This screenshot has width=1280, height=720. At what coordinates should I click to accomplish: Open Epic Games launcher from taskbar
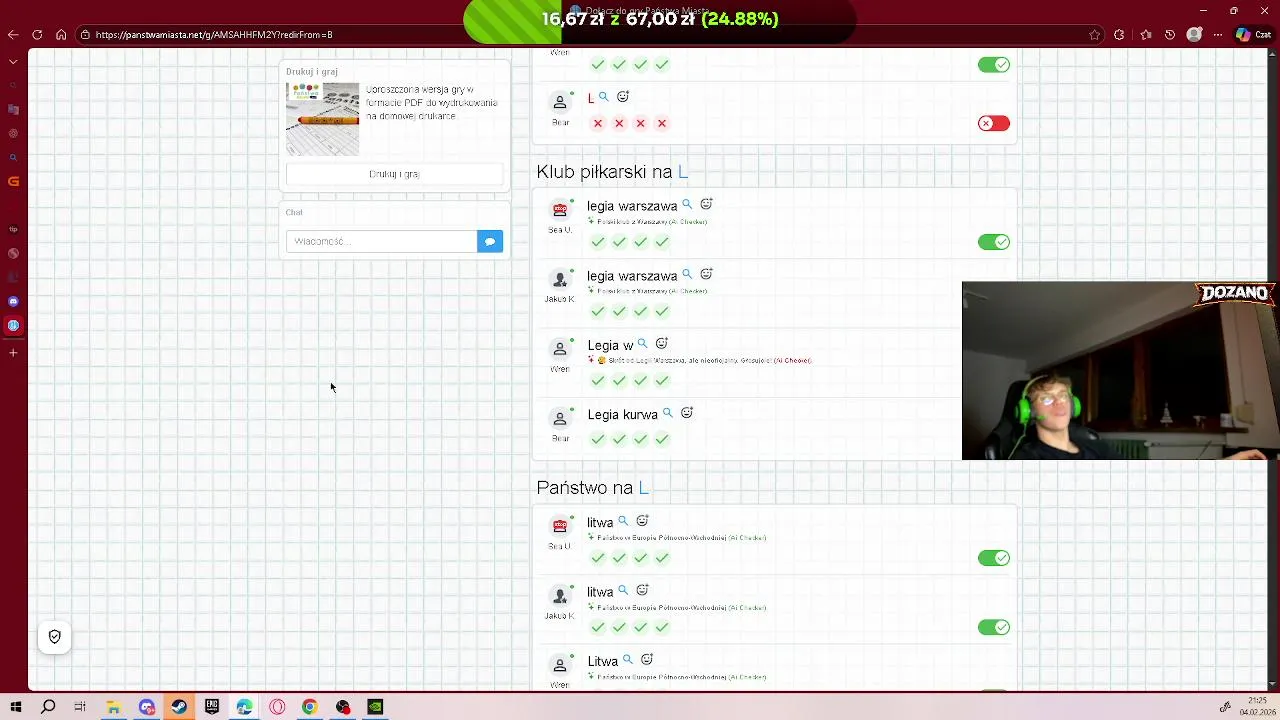pyautogui.click(x=212, y=707)
